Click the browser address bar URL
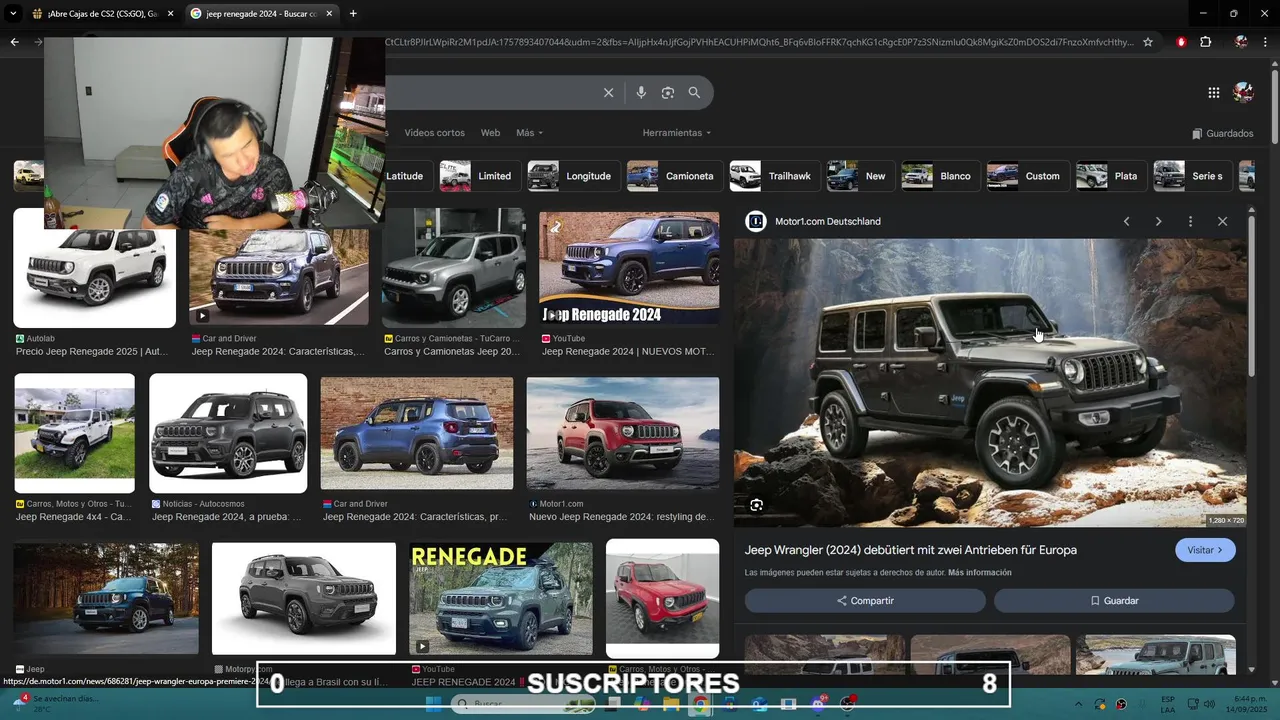Image resolution: width=1280 pixels, height=720 pixels. (760, 42)
